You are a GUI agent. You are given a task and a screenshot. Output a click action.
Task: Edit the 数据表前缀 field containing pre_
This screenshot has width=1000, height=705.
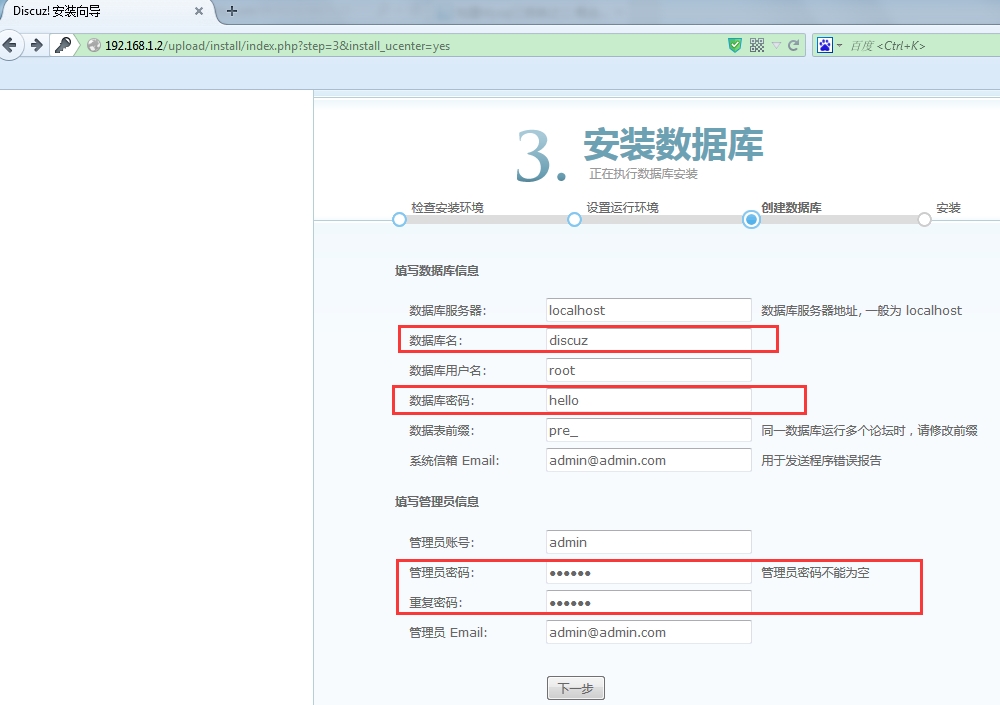pyautogui.click(x=649, y=430)
